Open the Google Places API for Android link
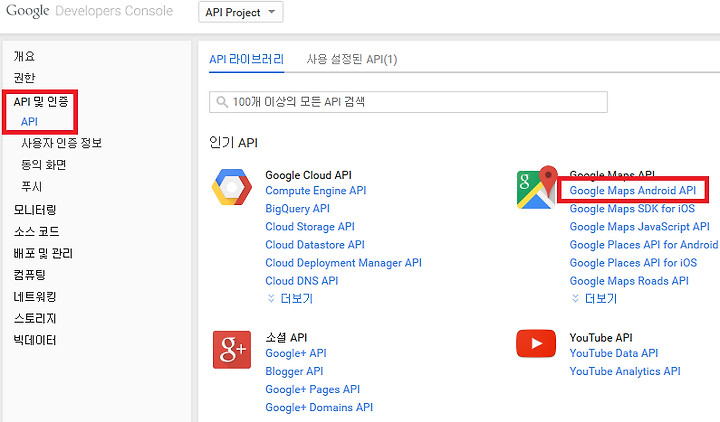This screenshot has height=422, width=720. 644,245
